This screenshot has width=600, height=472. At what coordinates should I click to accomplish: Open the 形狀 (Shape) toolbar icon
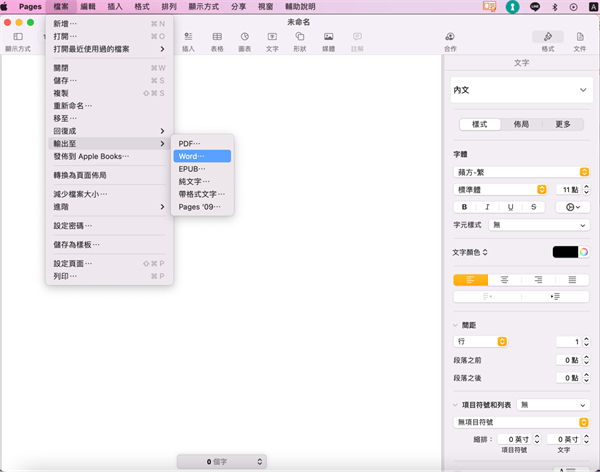point(300,38)
